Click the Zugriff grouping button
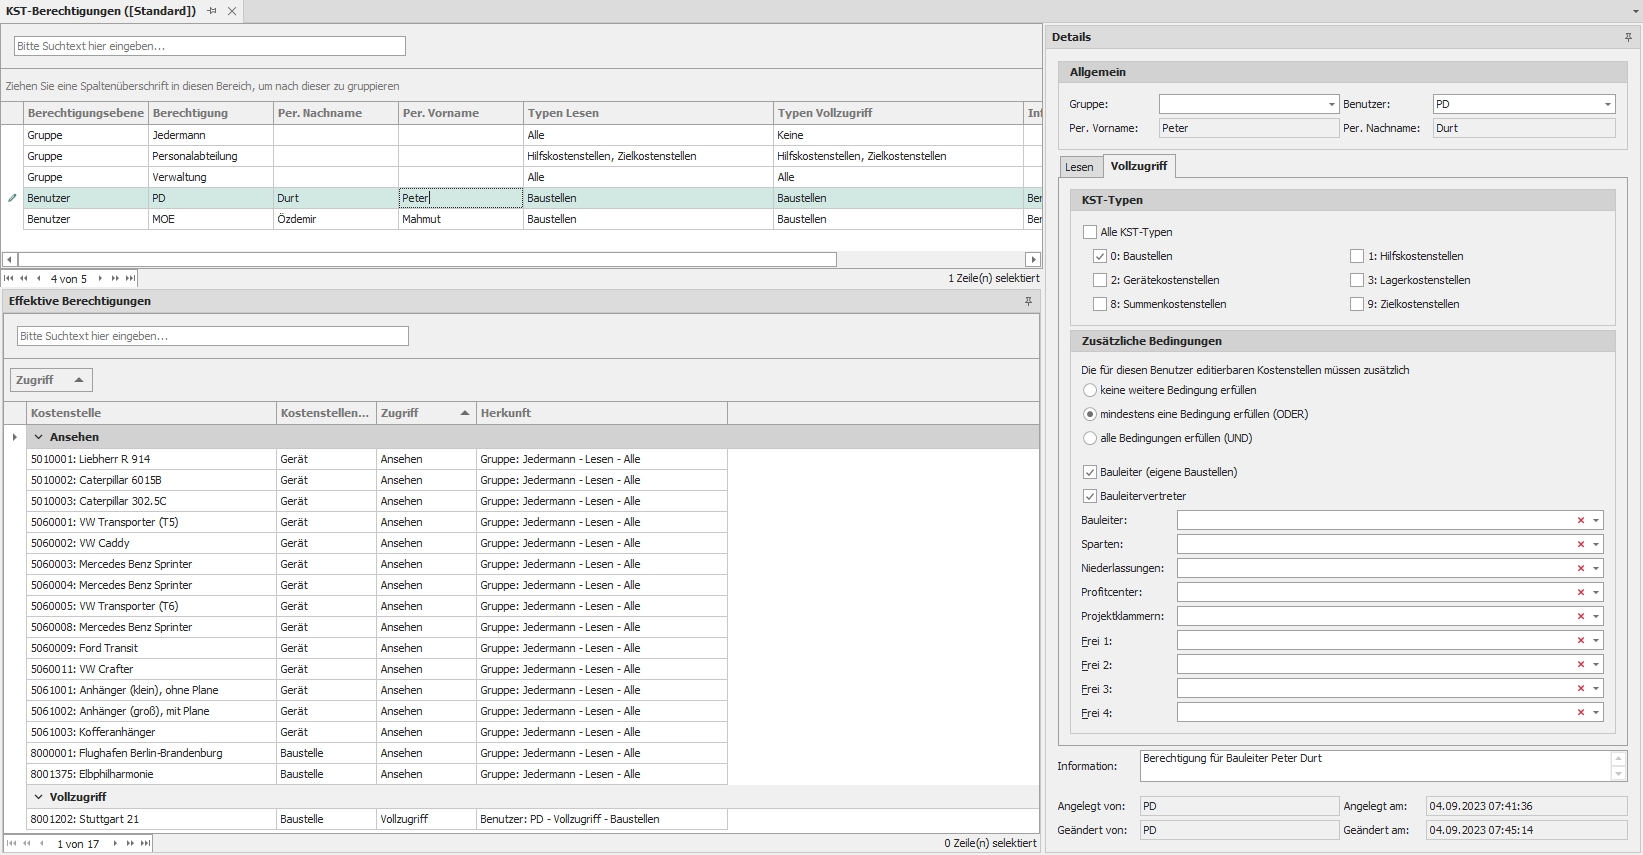The width and height of the screenshot is (1643, 855). point(51,380)
